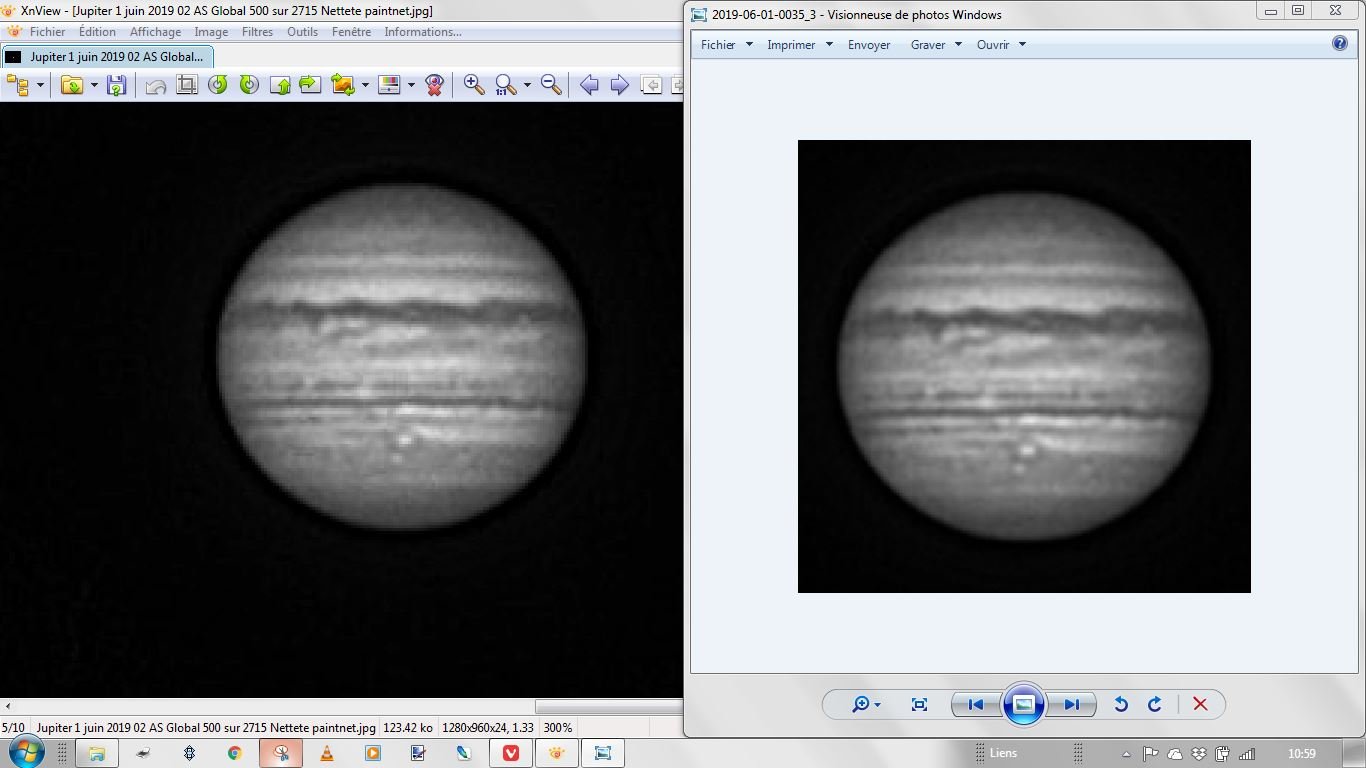Screen dimensions: 1366x768
Task: Open the Fenêtre menu in XnView
Action: point(351,32)
